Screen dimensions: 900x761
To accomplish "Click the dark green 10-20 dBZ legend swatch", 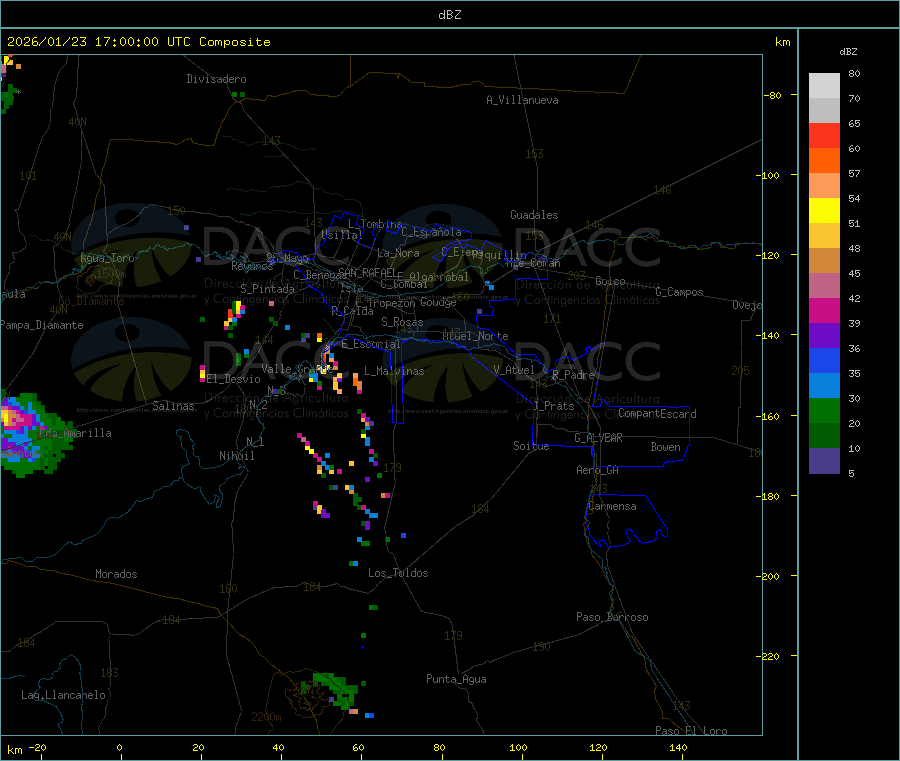I will (824, 436).
